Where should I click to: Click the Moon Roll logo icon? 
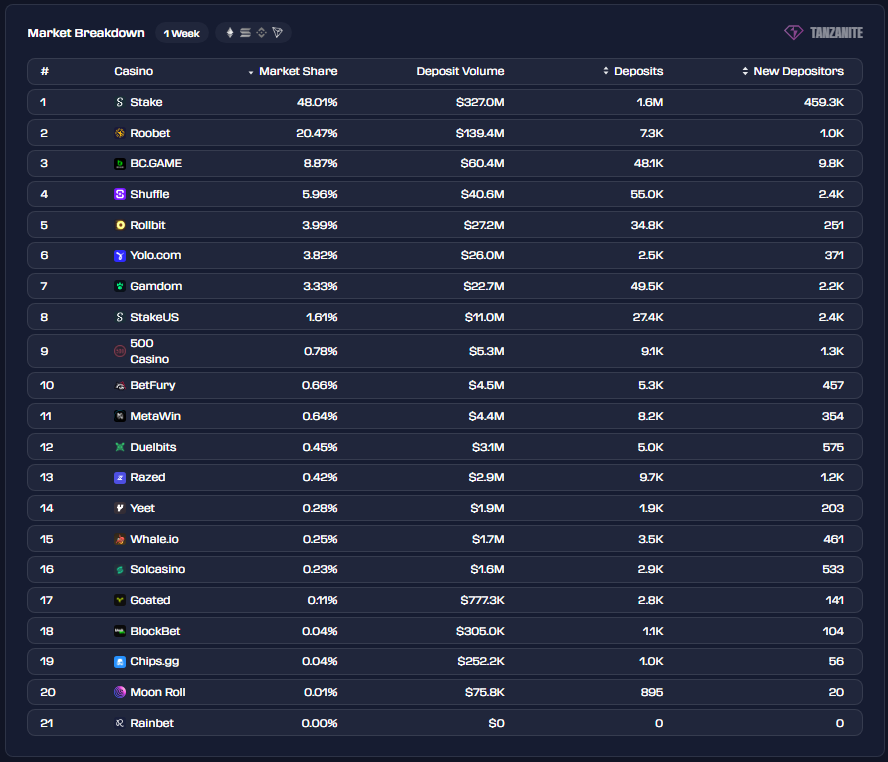(x=120, y=692)
